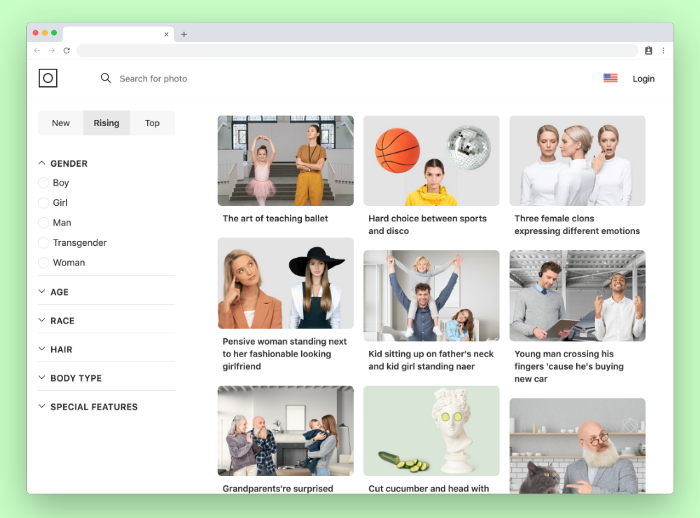Switch to the Top tab

[x=152, y=123]
